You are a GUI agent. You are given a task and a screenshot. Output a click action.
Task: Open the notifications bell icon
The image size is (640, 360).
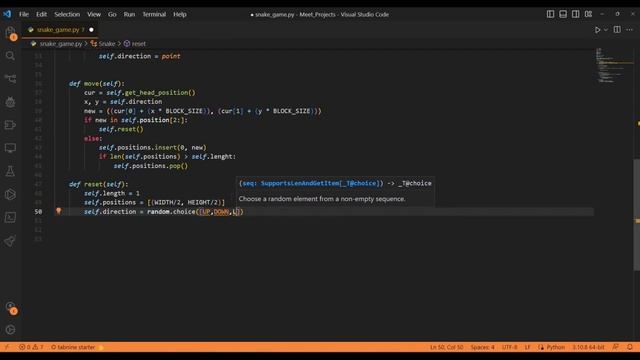pyautogui.click(x=630, y=347)
